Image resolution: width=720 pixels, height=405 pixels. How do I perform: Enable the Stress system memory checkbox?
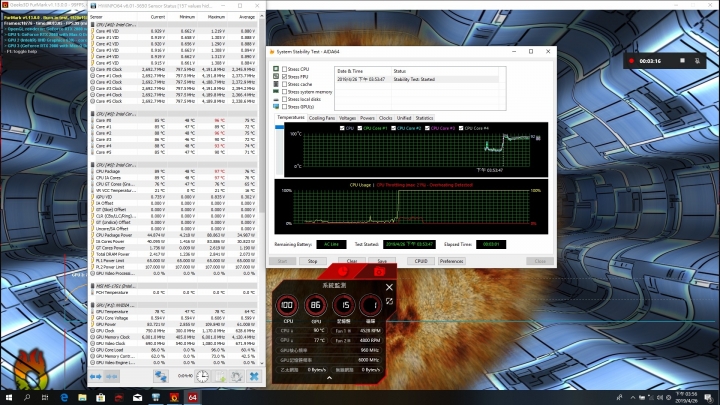(x=284, y=92)
